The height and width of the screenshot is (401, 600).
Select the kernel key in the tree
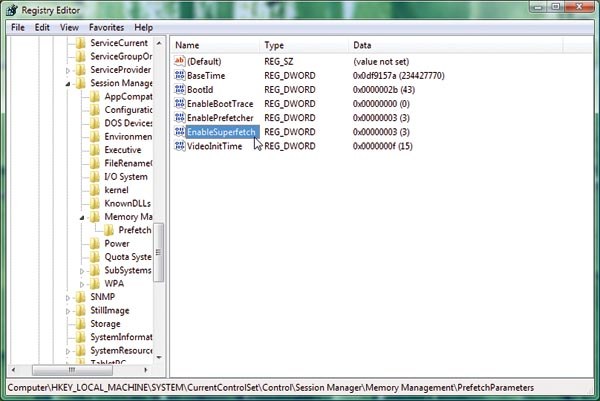116,190
